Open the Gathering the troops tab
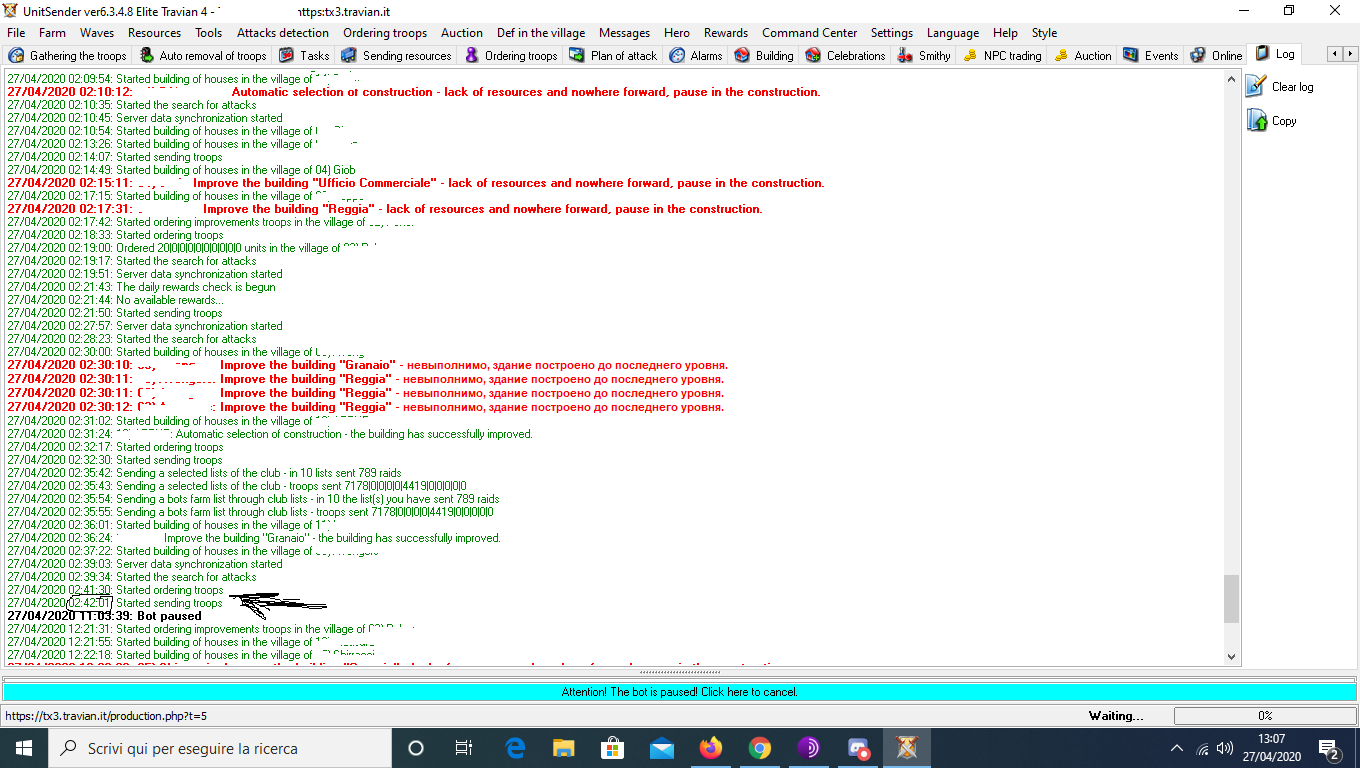The height and width of the screenshot is (768, 1360). tap(69, 56)
